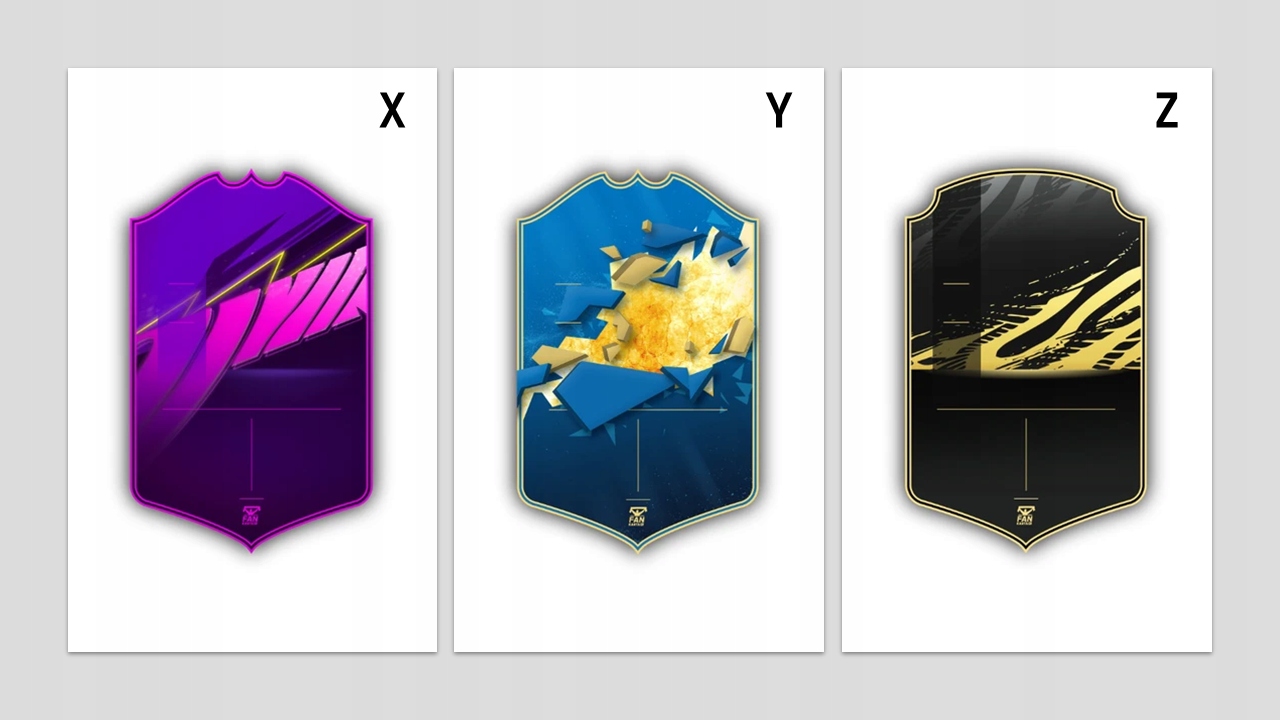Click the FAN logo on blue card

638,516
